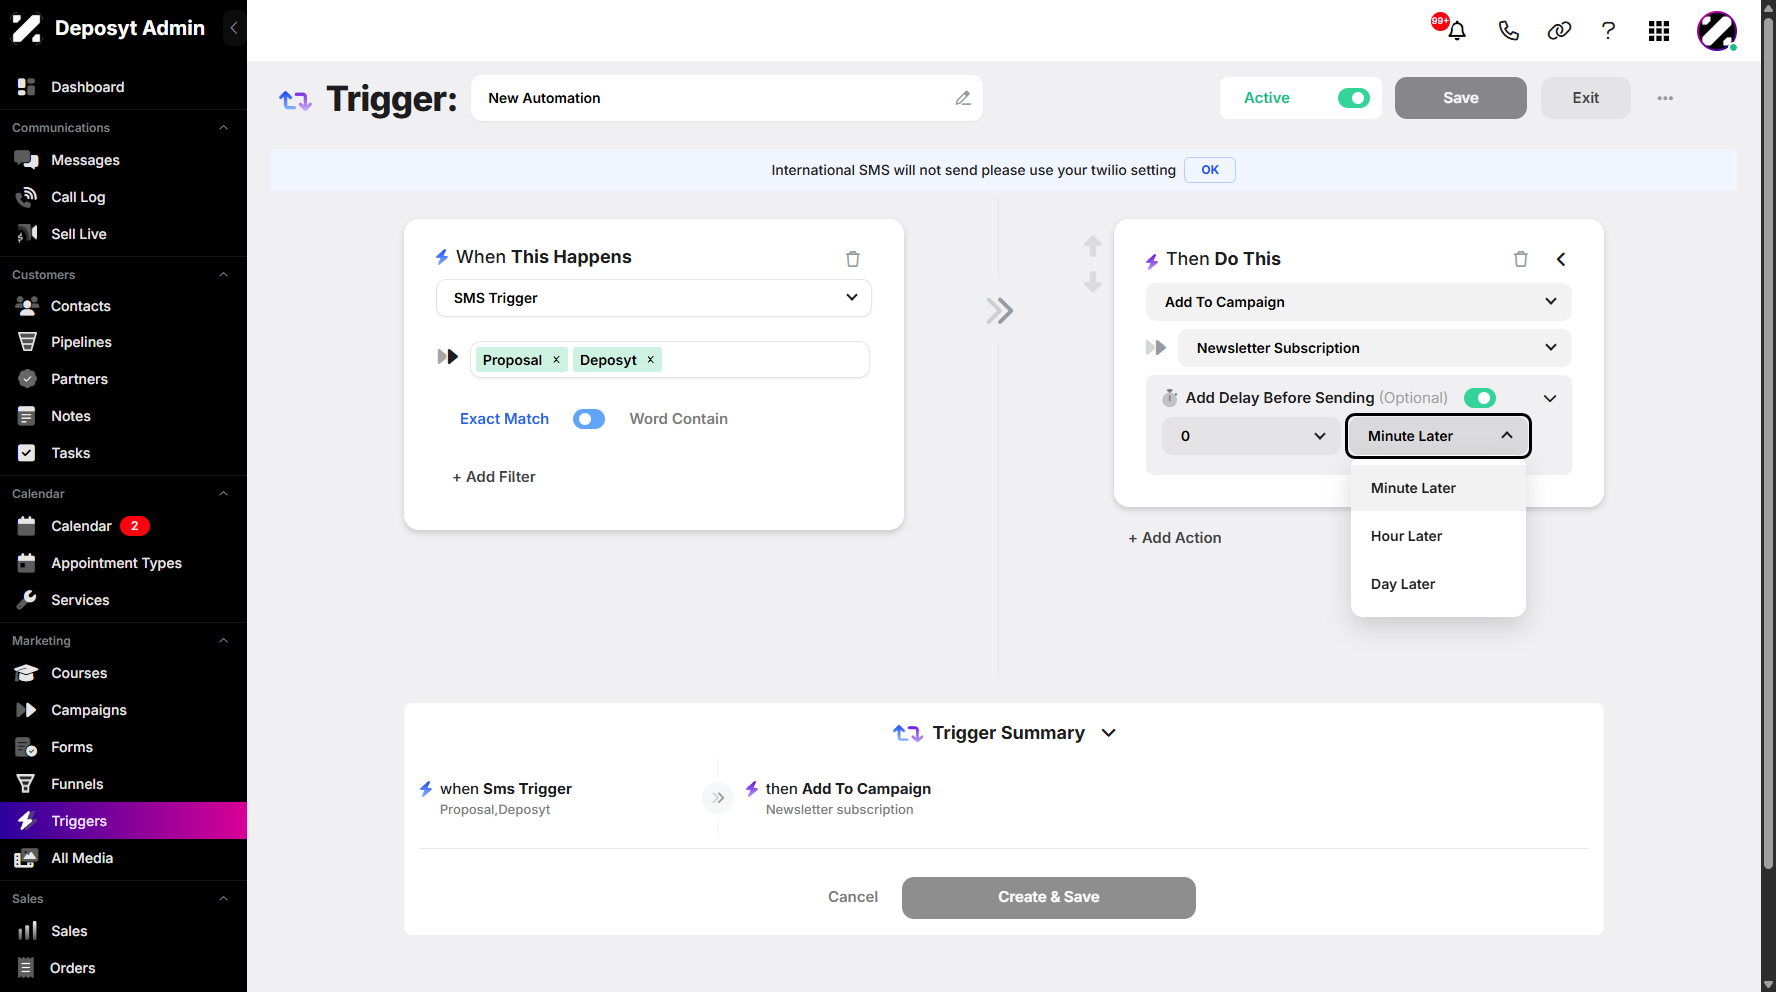Collapse the Marketing group

223,641
